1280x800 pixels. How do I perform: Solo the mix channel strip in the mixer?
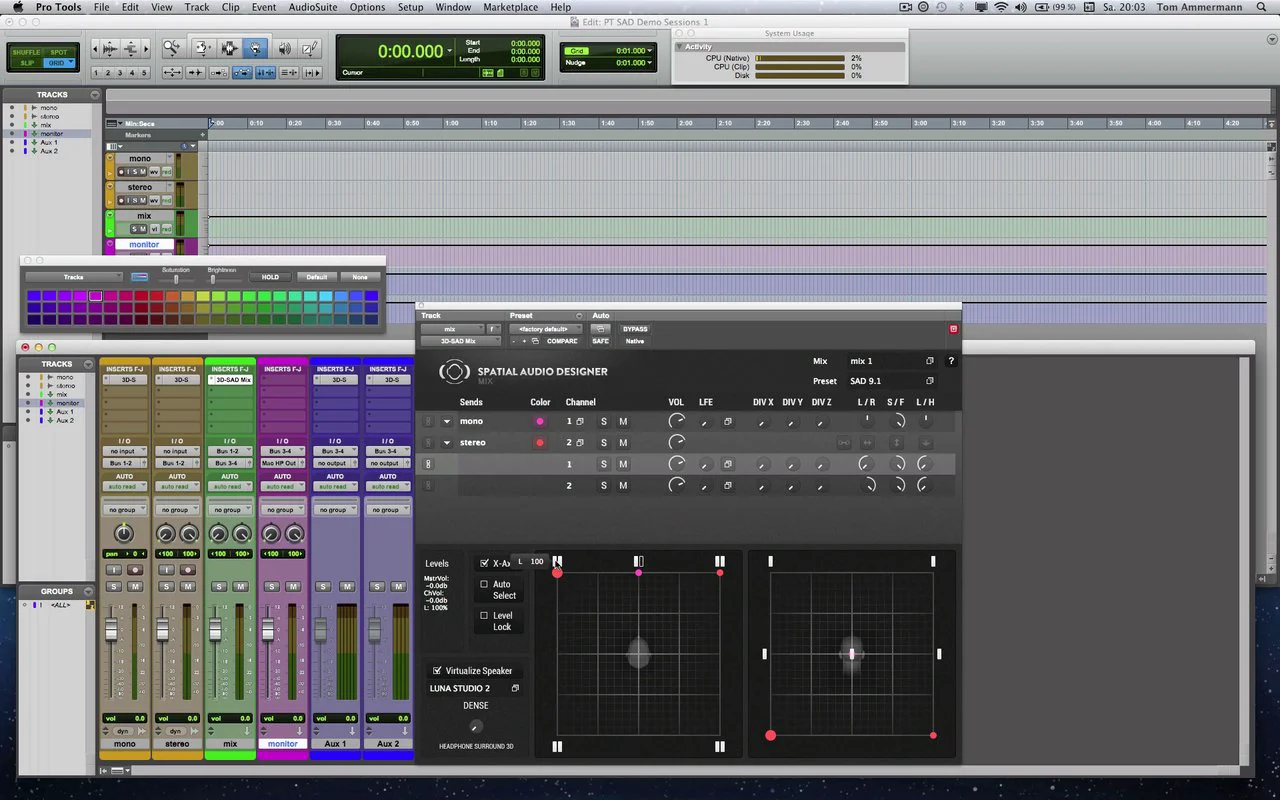click(219, 586)
